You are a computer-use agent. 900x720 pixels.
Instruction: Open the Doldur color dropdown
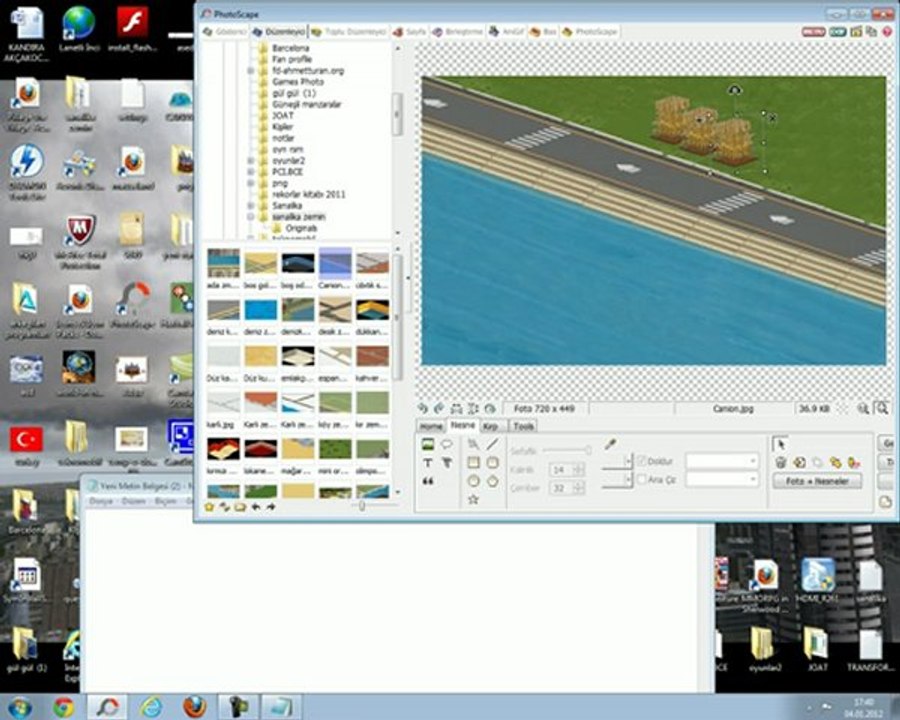[x=752, y=461]
